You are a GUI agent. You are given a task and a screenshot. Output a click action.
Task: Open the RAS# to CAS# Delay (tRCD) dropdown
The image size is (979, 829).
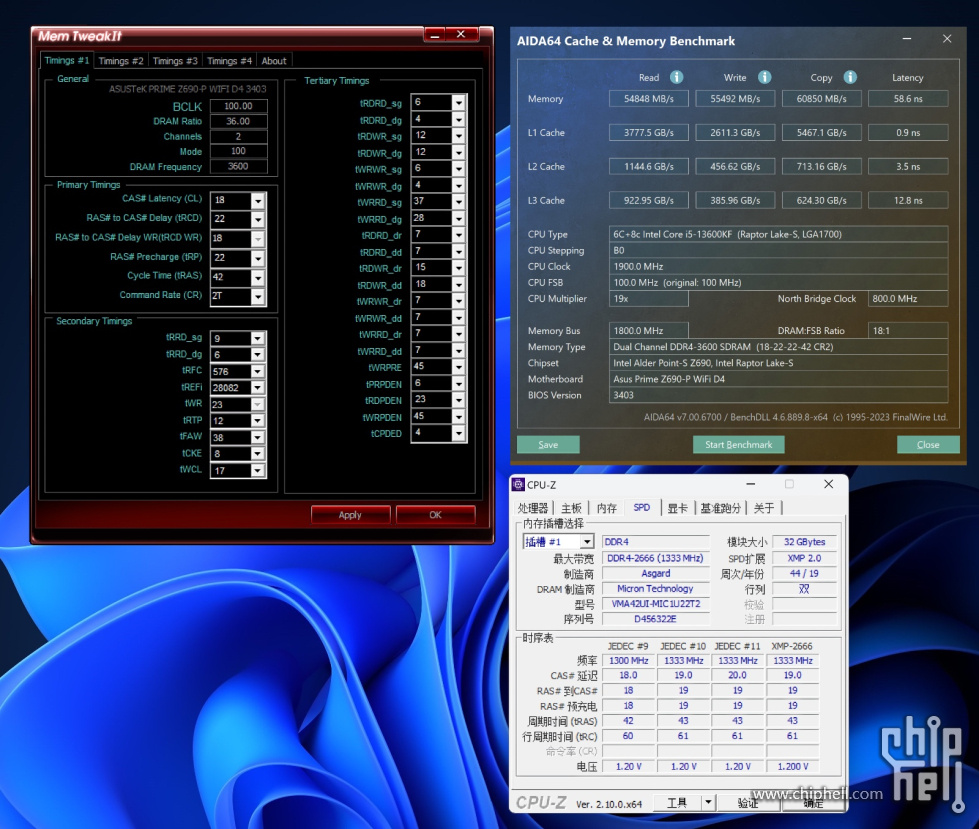pos(257,219)
